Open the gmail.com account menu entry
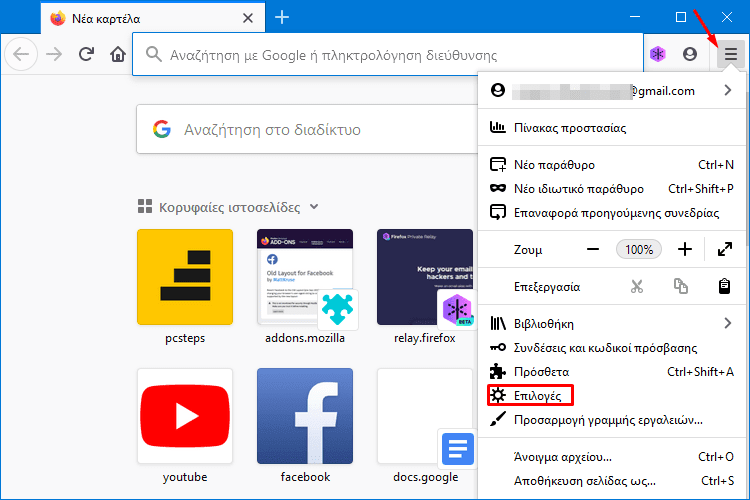 (611, 90)
